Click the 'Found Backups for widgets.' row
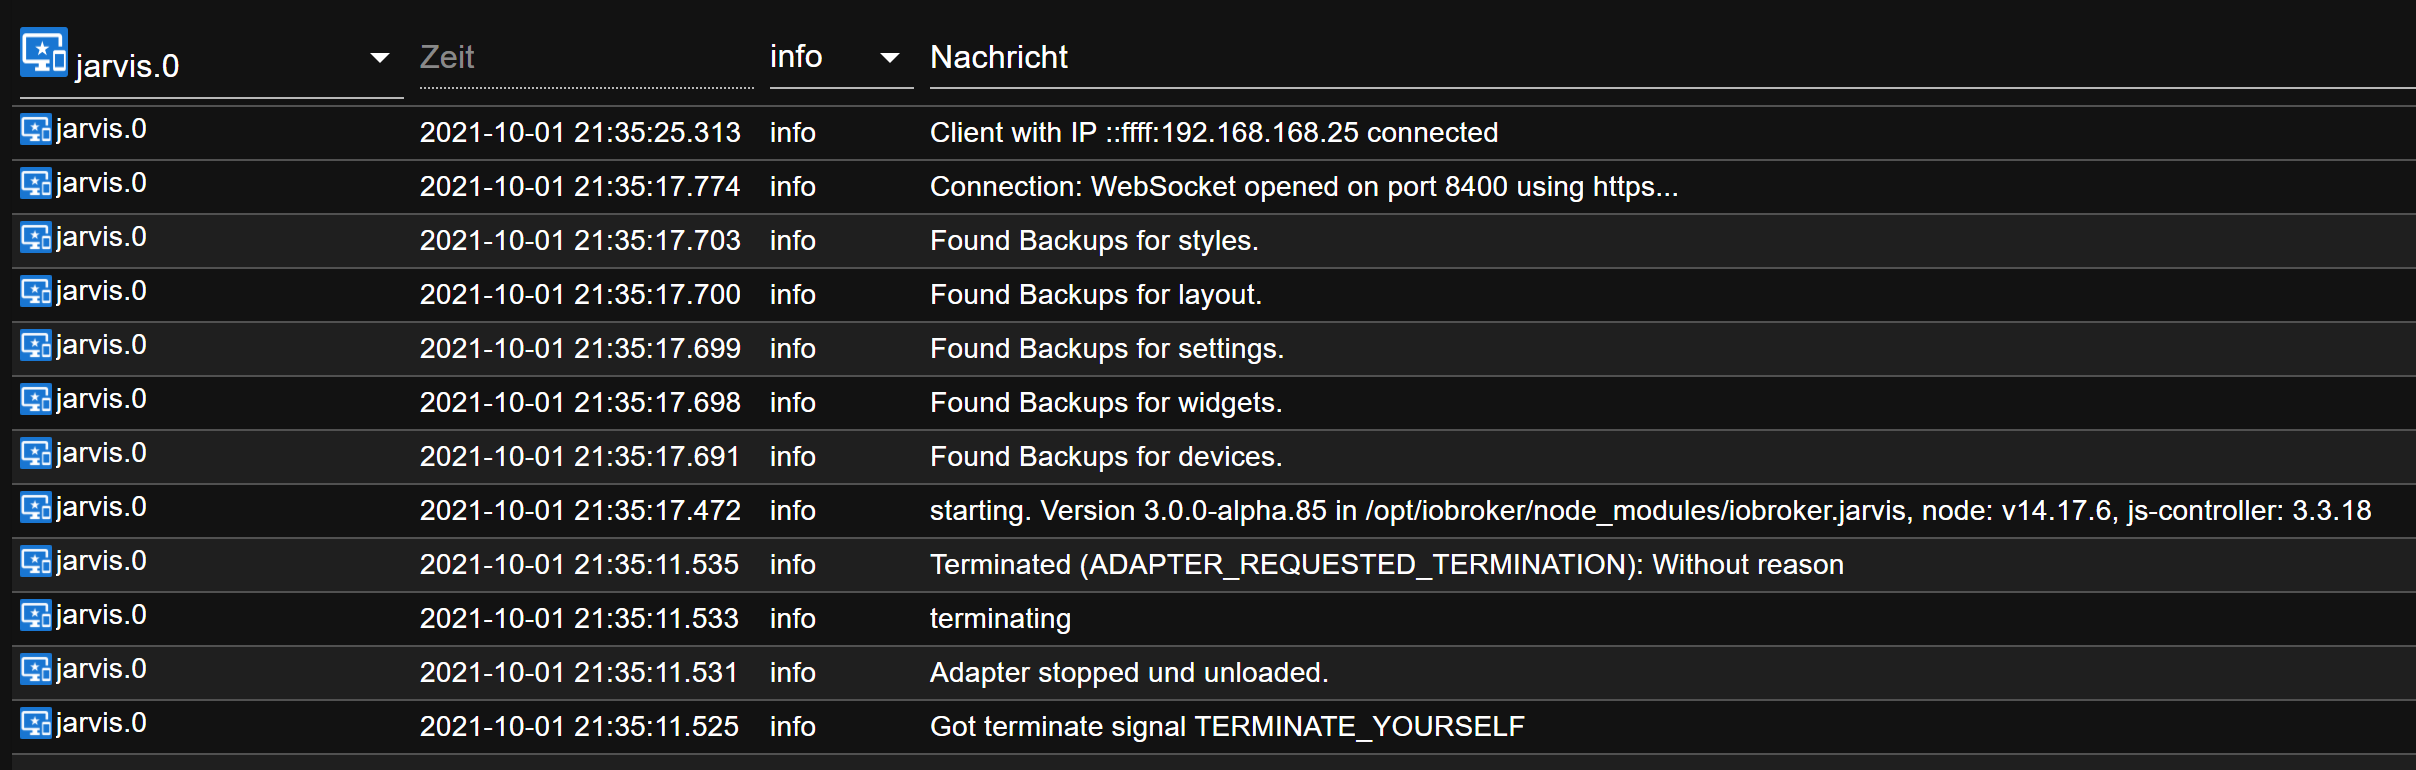 point(1105,402)
